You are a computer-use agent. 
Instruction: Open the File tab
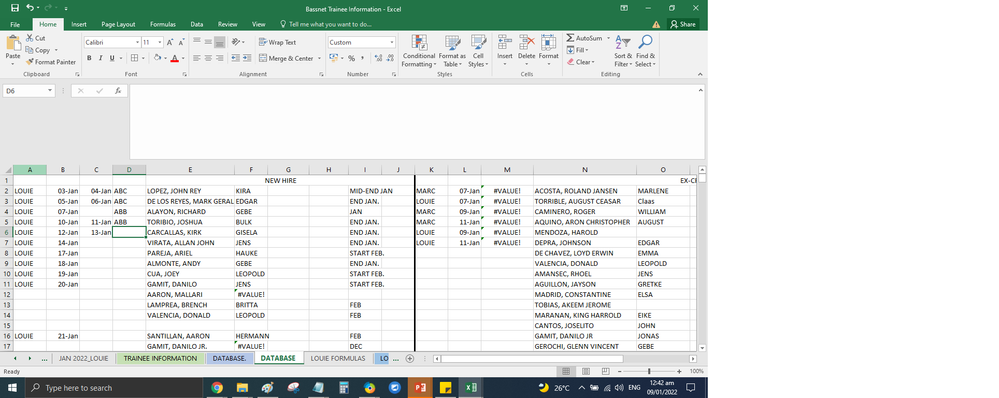pos(15,24)
